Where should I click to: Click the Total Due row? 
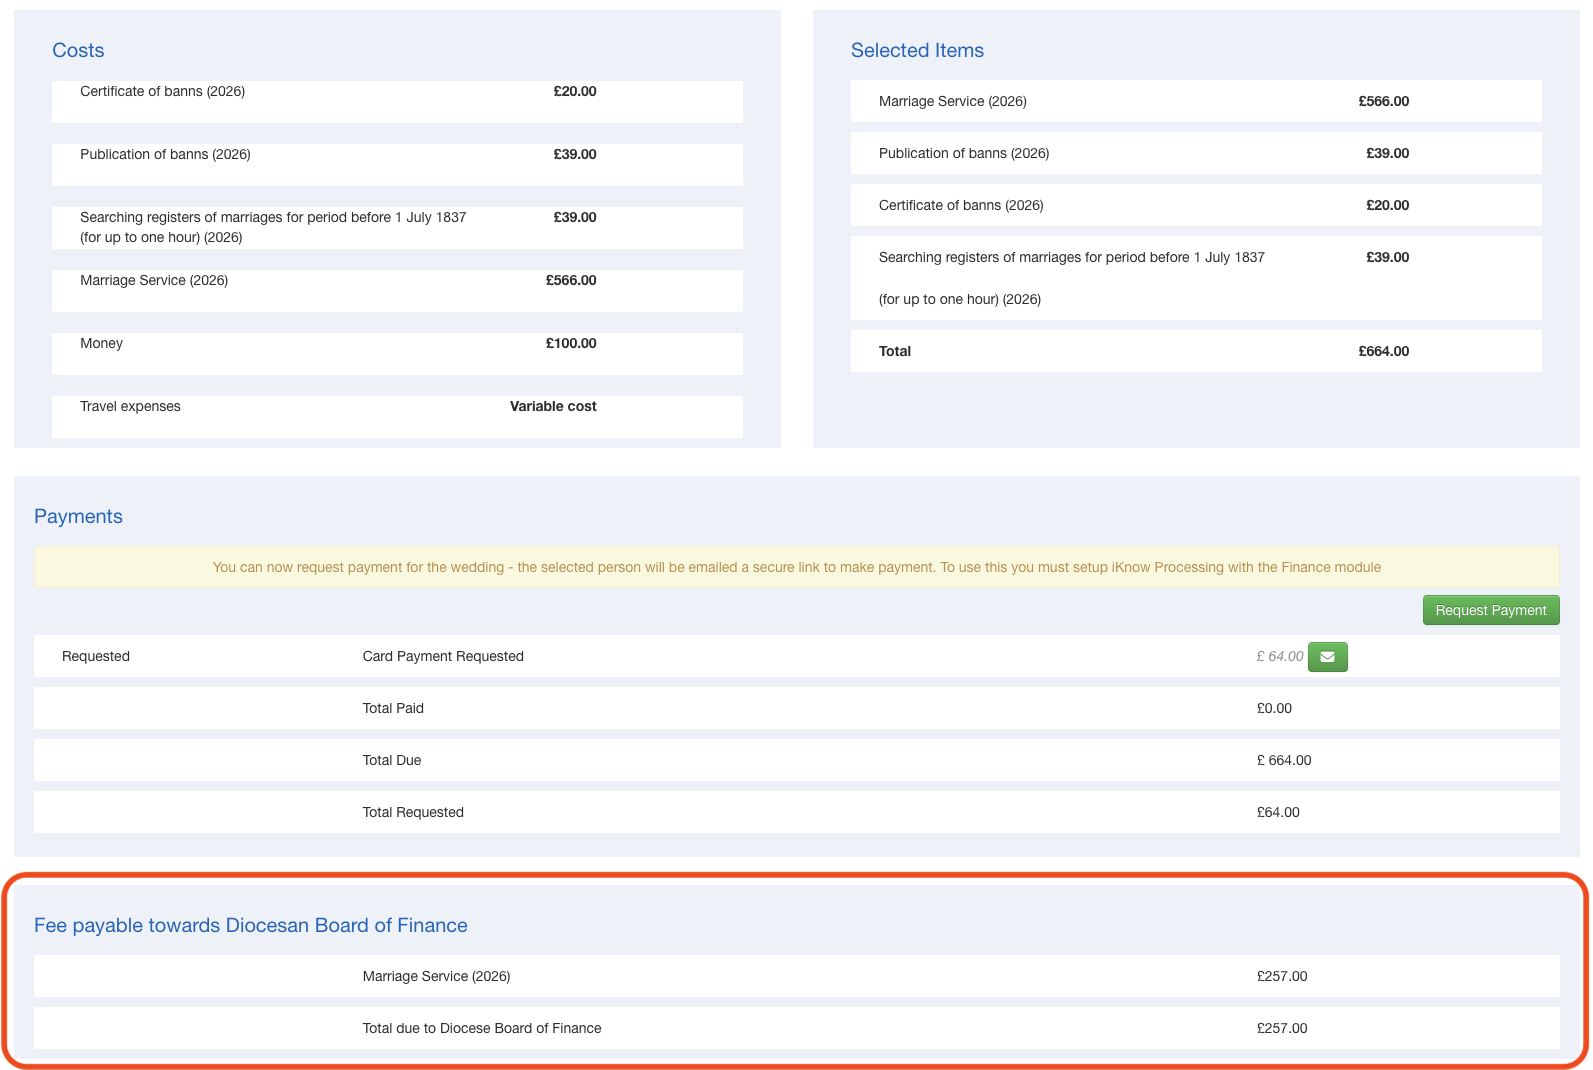click(796, 760)
